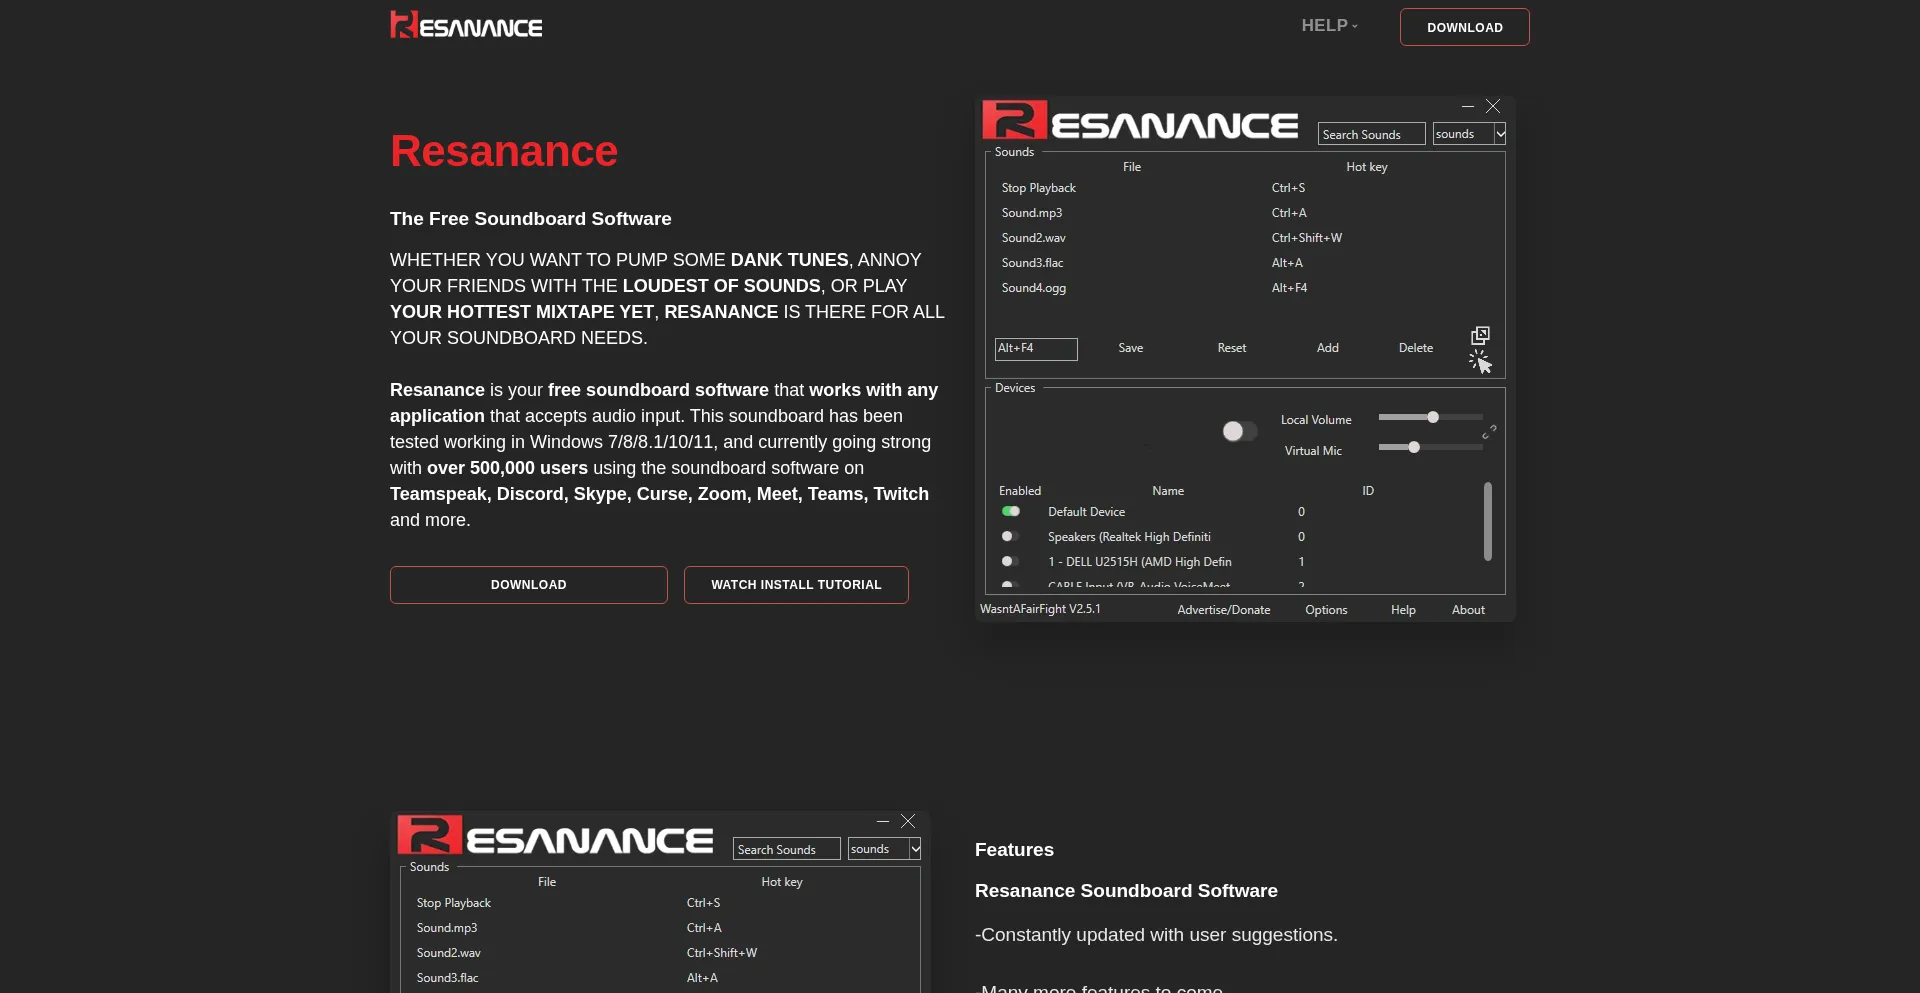The width and height of the screenshot is (1920, 993).
Task: Click the Search Sounds field in the upper app screenshot
Action: 1371,134
